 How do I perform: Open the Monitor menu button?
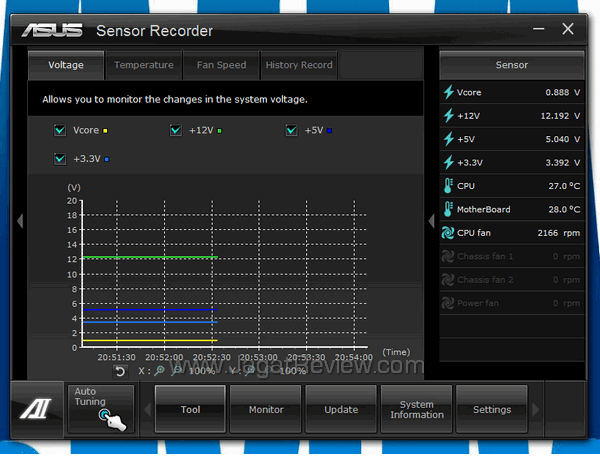[266, 409]
